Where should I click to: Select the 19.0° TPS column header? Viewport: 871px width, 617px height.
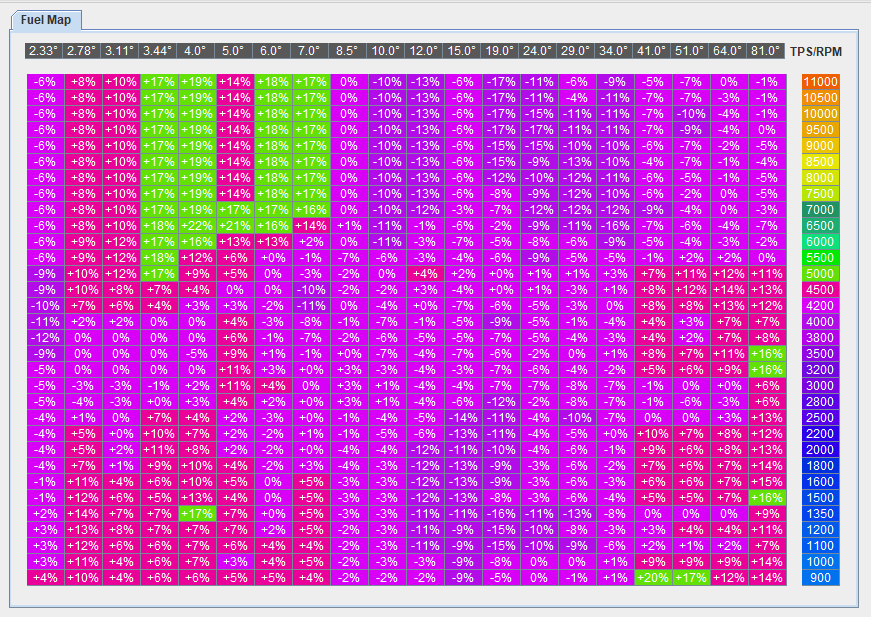(x=499, y=51)
